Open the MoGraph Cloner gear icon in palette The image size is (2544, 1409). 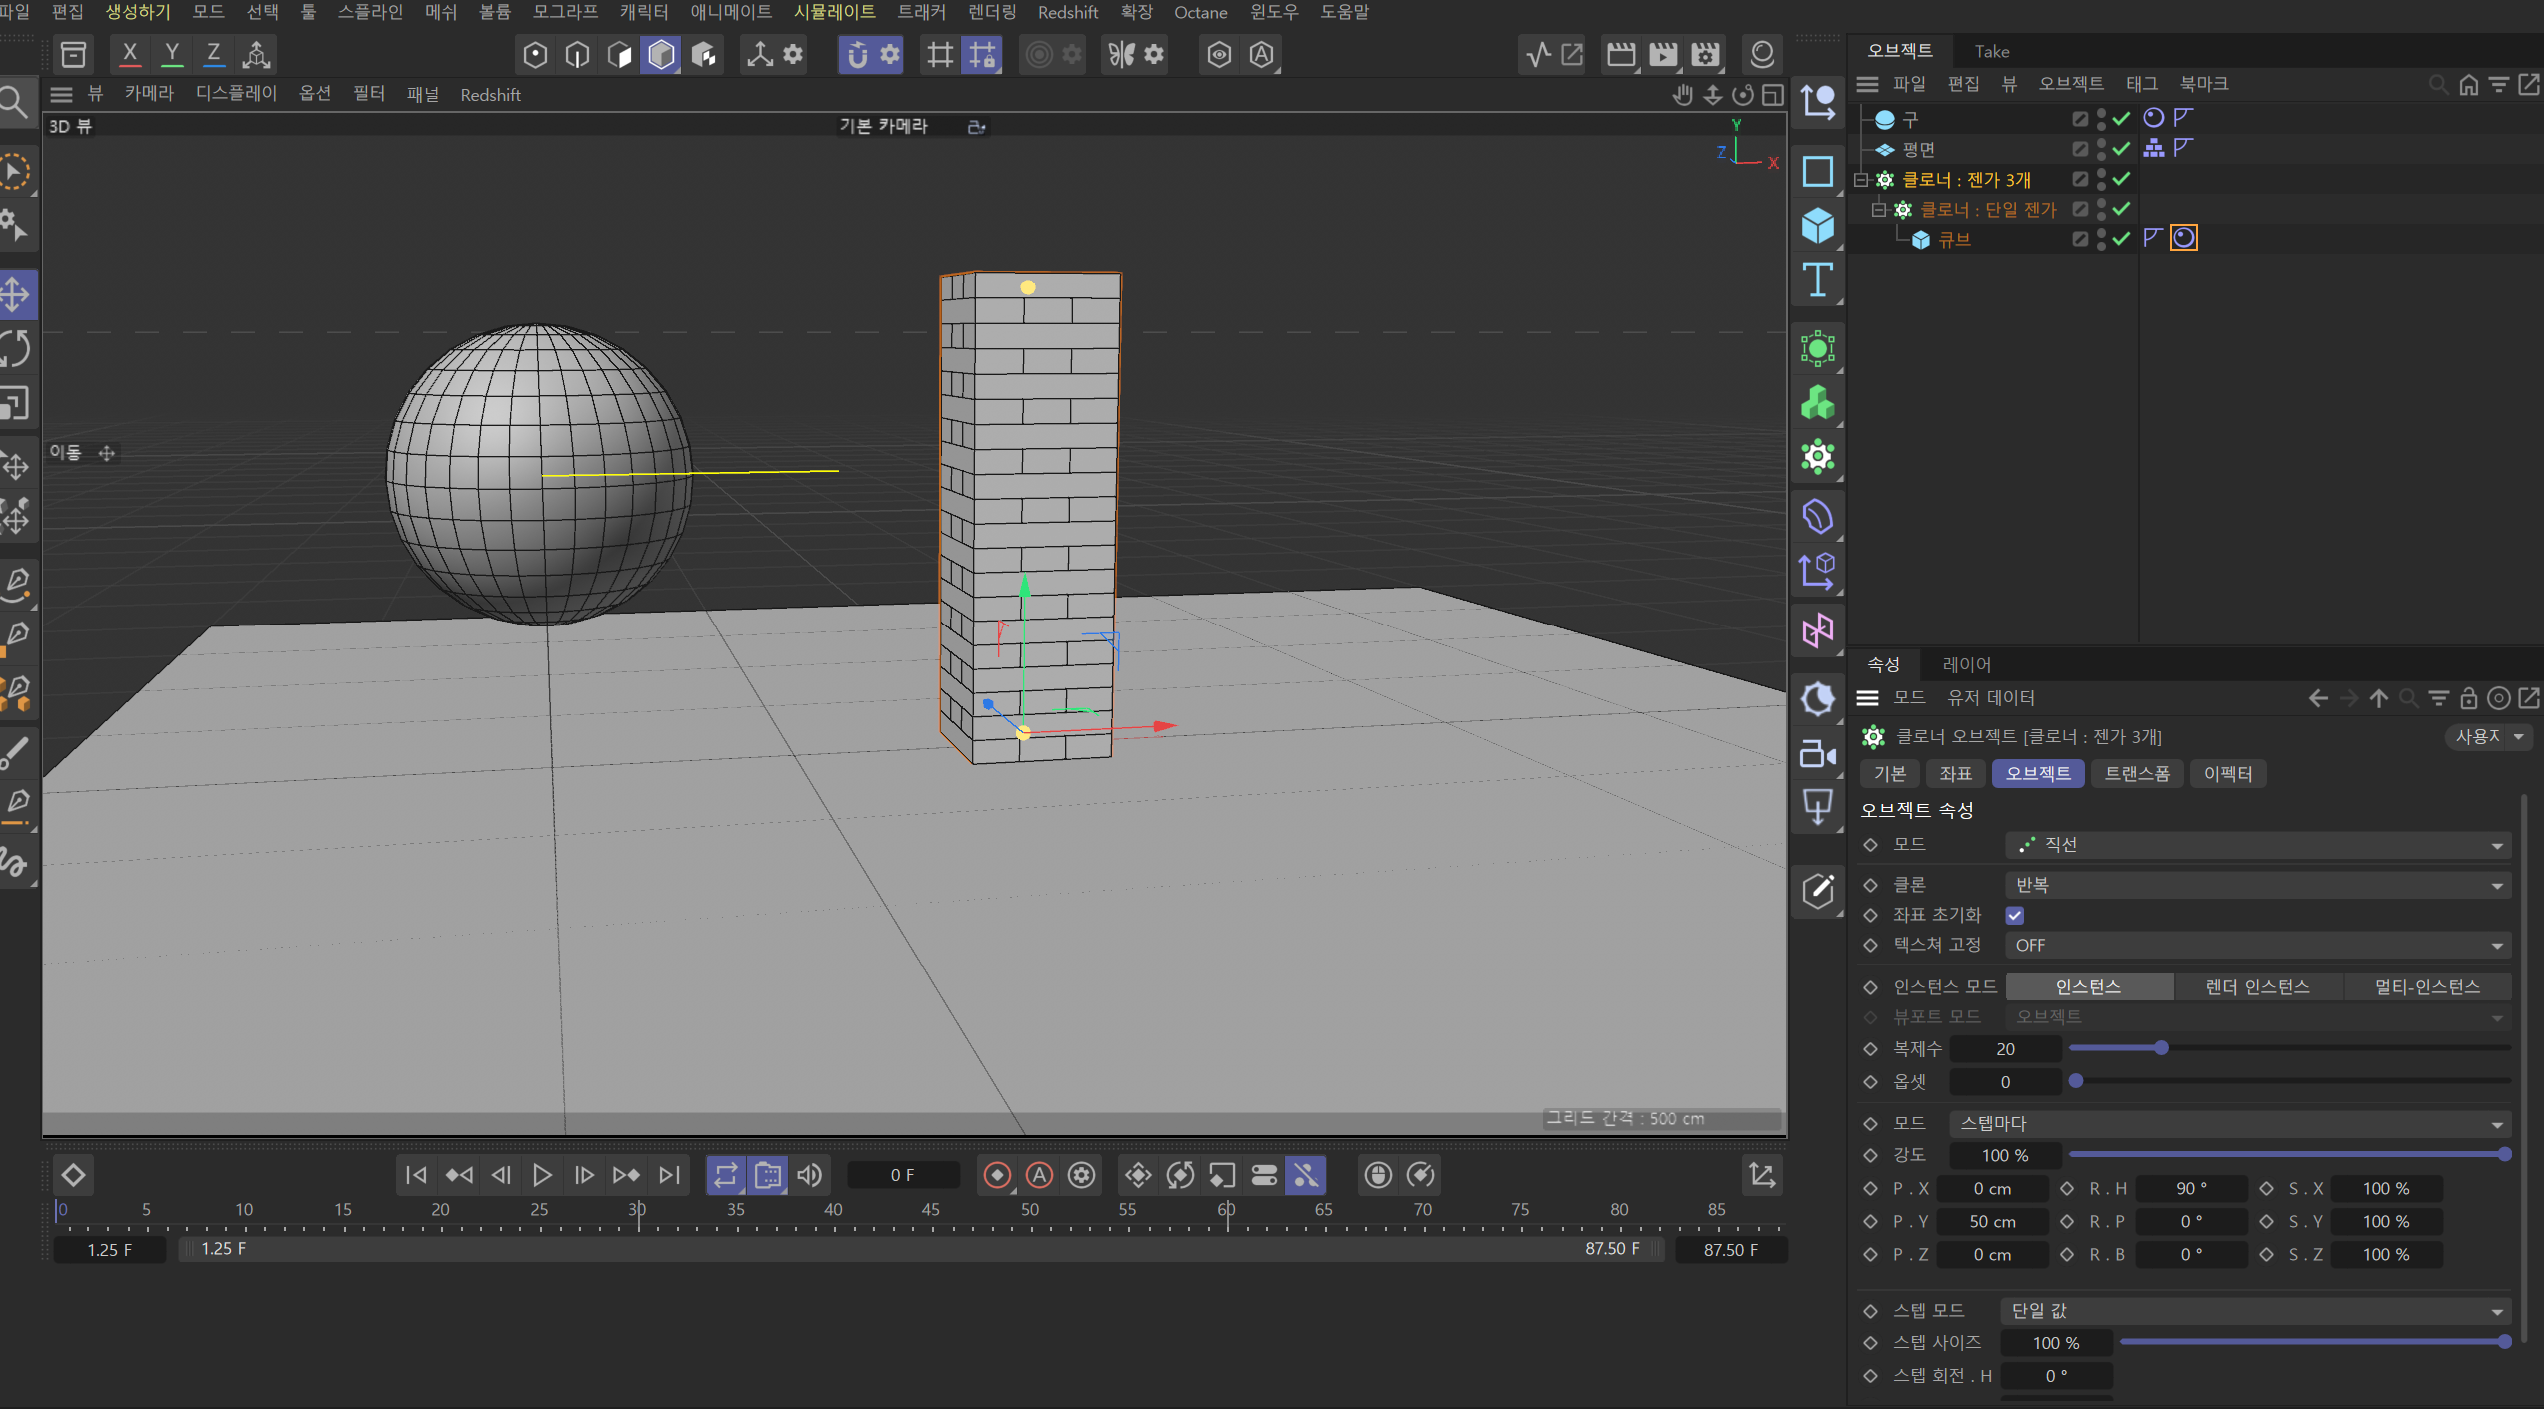pyautogui.click(x=1817, y=457)
